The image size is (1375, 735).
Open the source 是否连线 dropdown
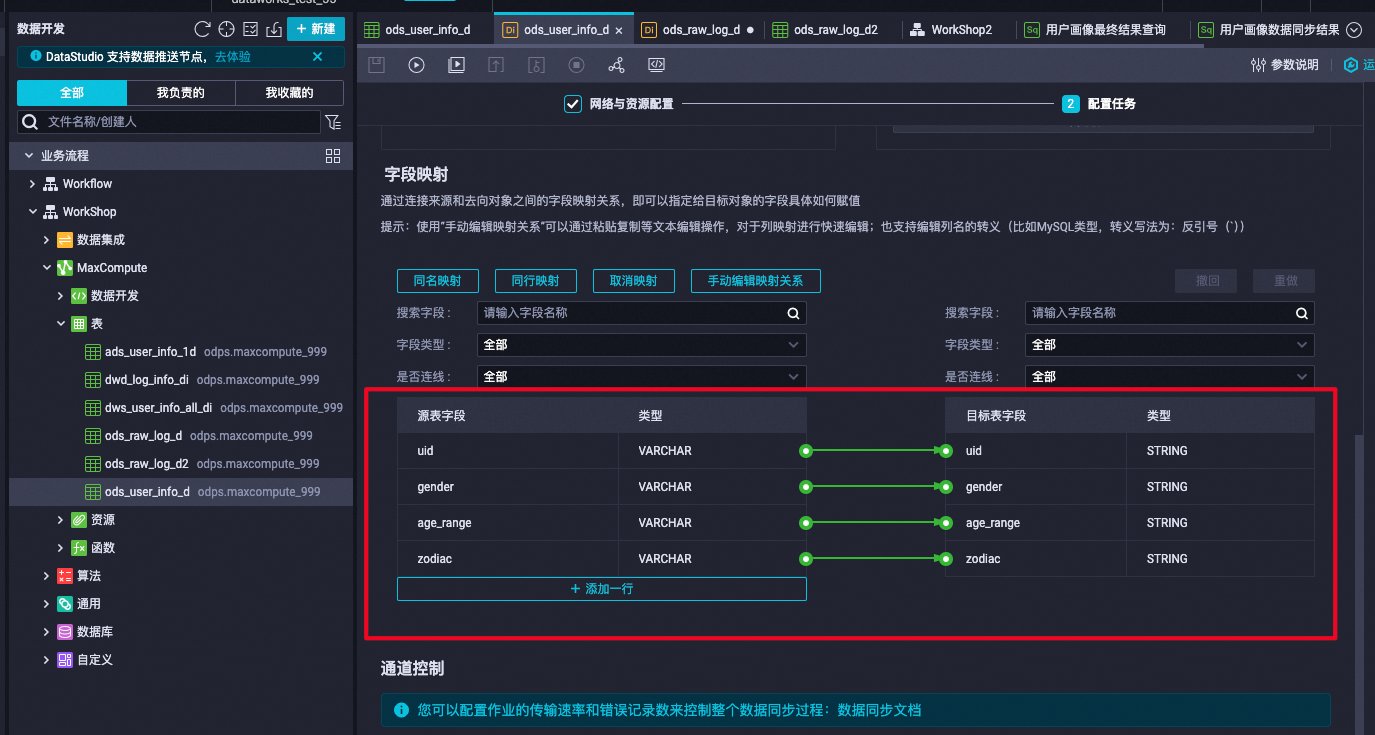tap(641, 377)
